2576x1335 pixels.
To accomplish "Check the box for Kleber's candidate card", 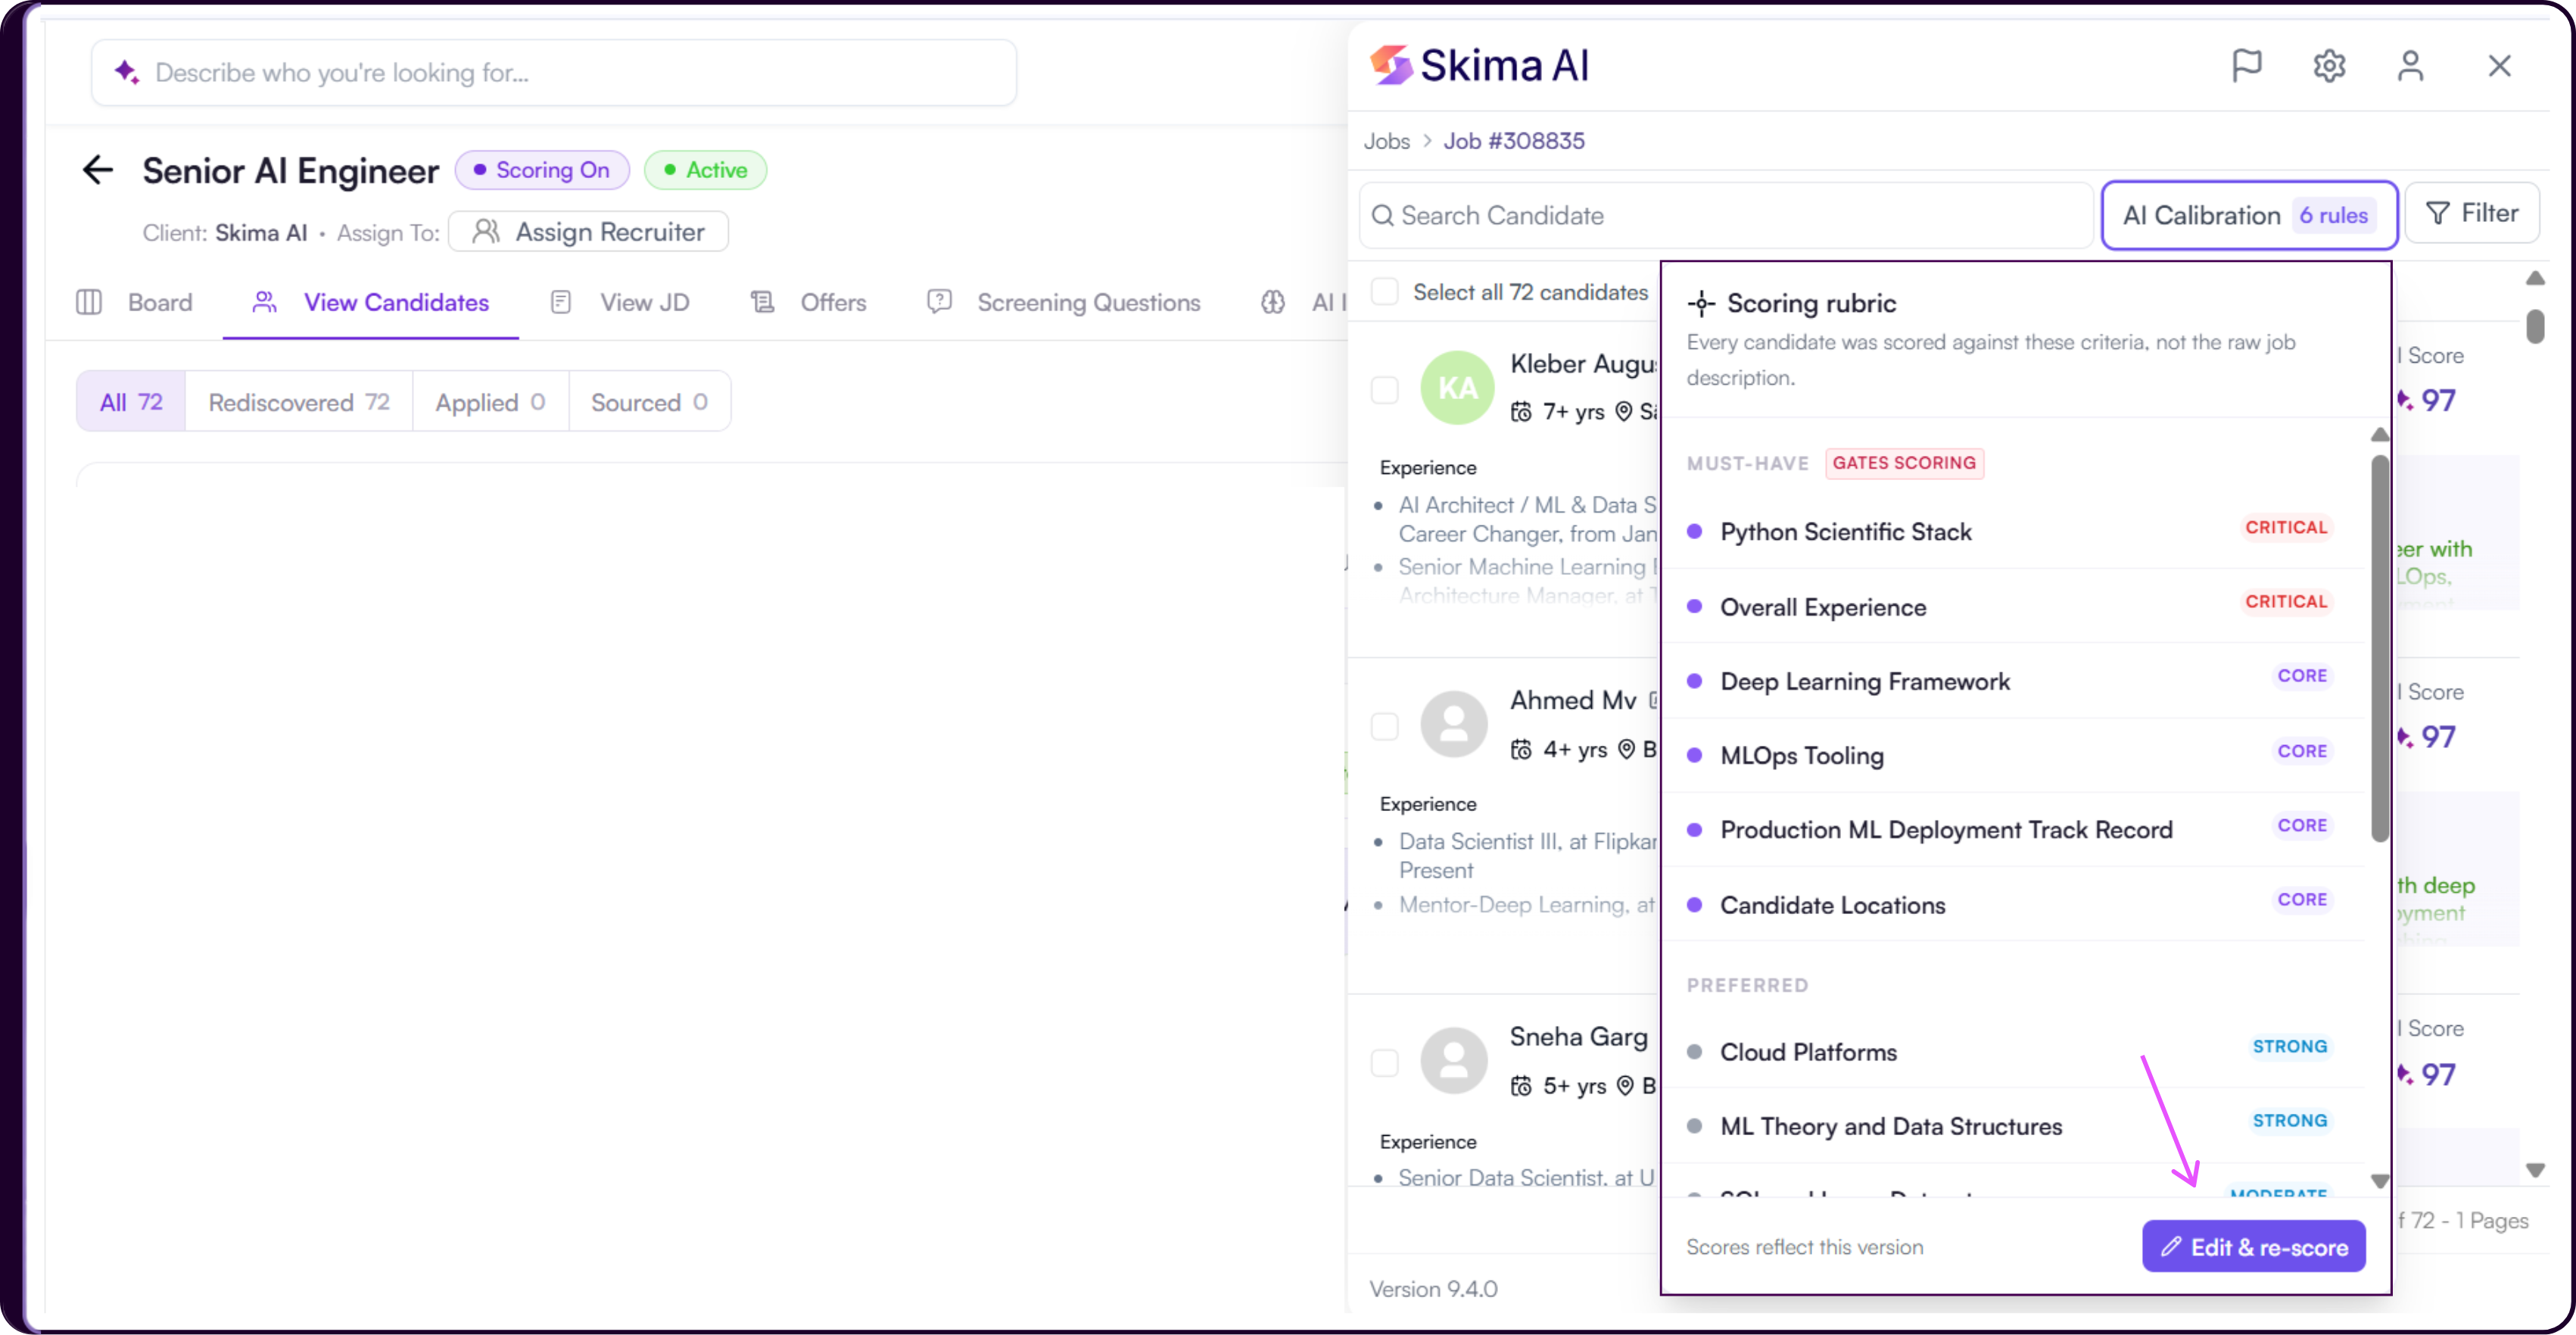I will 1385,389.
